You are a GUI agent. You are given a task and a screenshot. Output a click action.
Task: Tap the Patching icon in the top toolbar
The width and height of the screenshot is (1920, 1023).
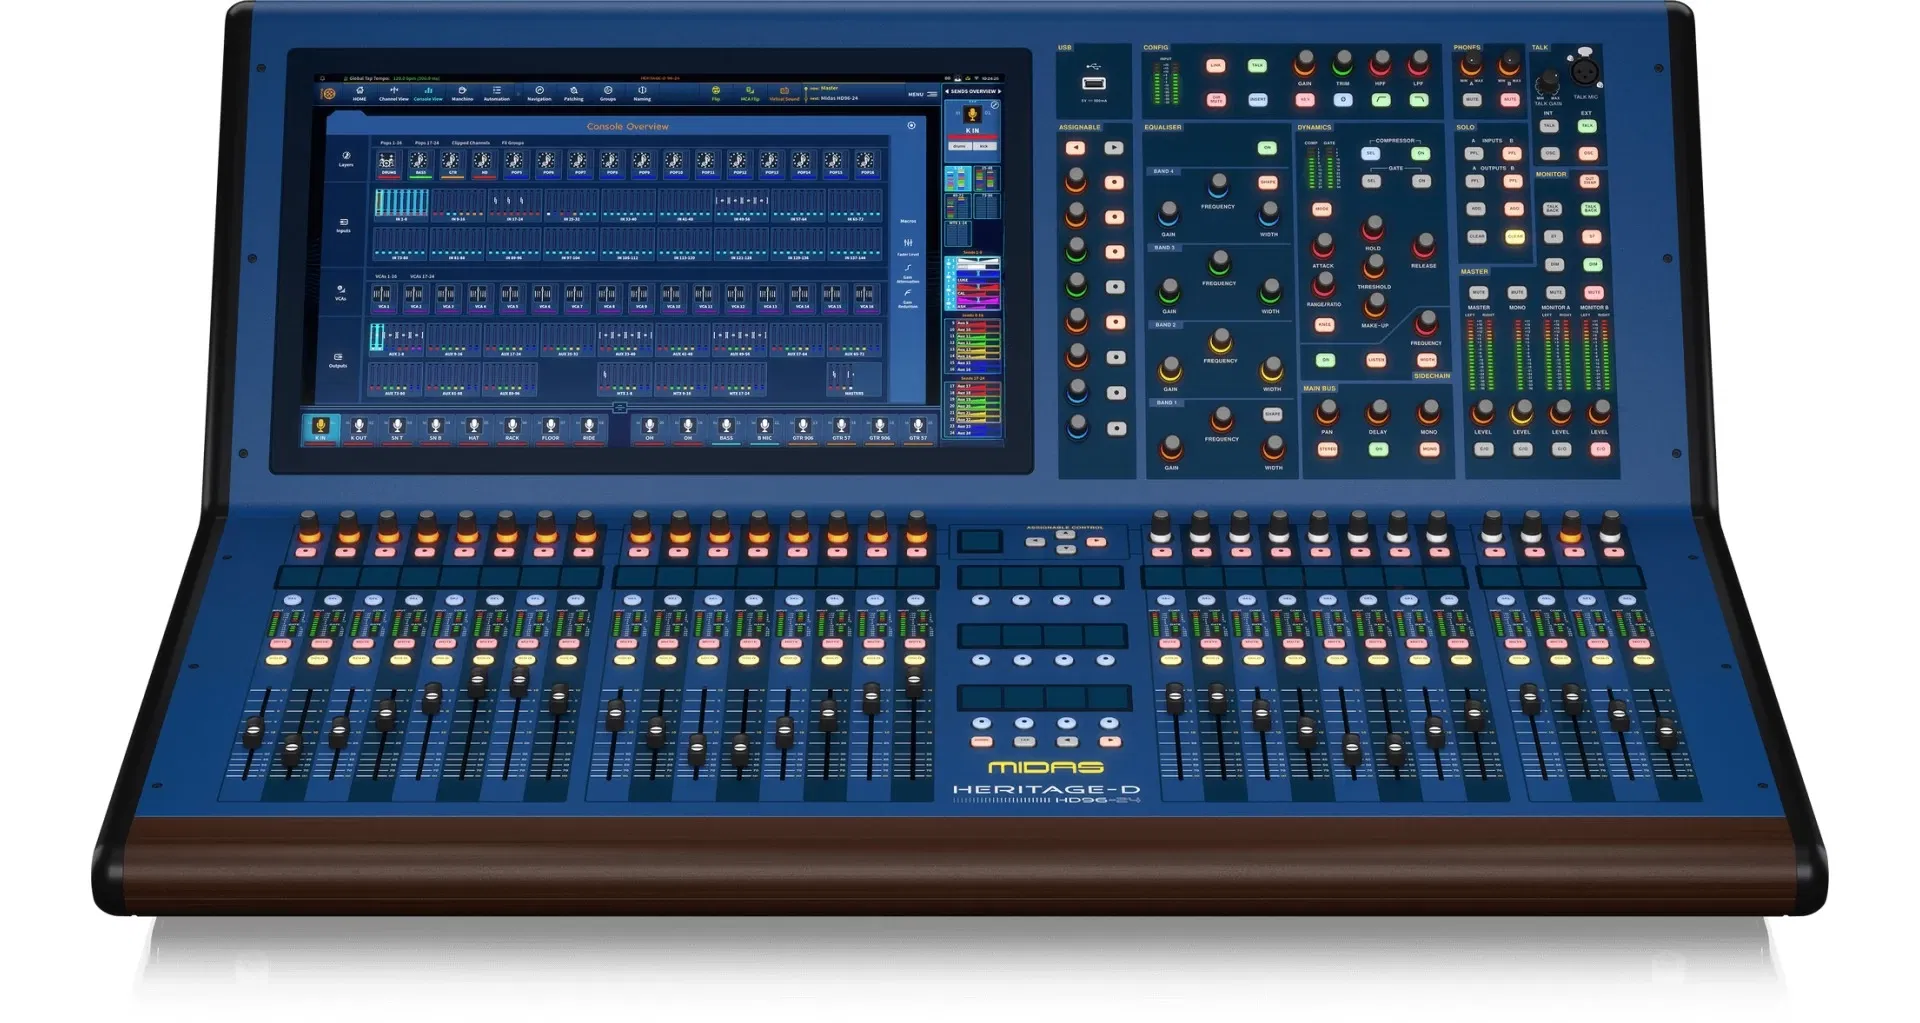(573, 92)
